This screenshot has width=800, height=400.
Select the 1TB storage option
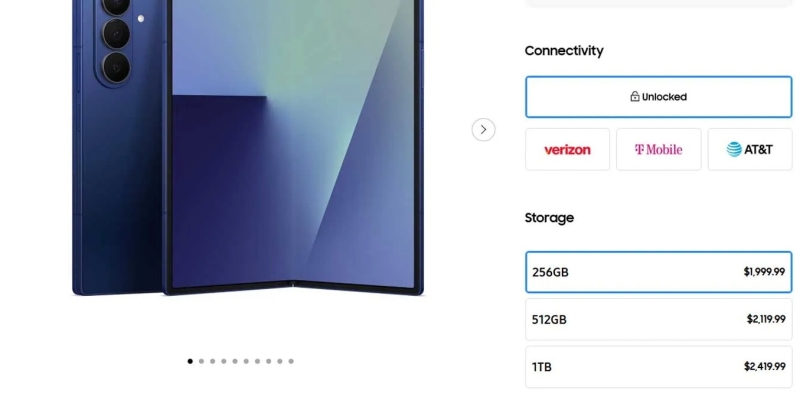(659, 367)
